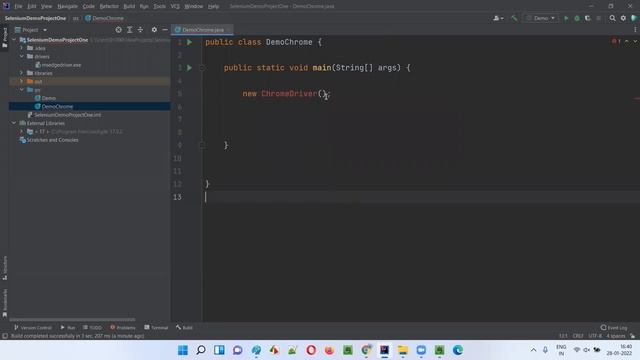Viewport: 640px width, 360px height.
Task: Open the File menu
Action: pyautogui.click(x=18, y=6)
